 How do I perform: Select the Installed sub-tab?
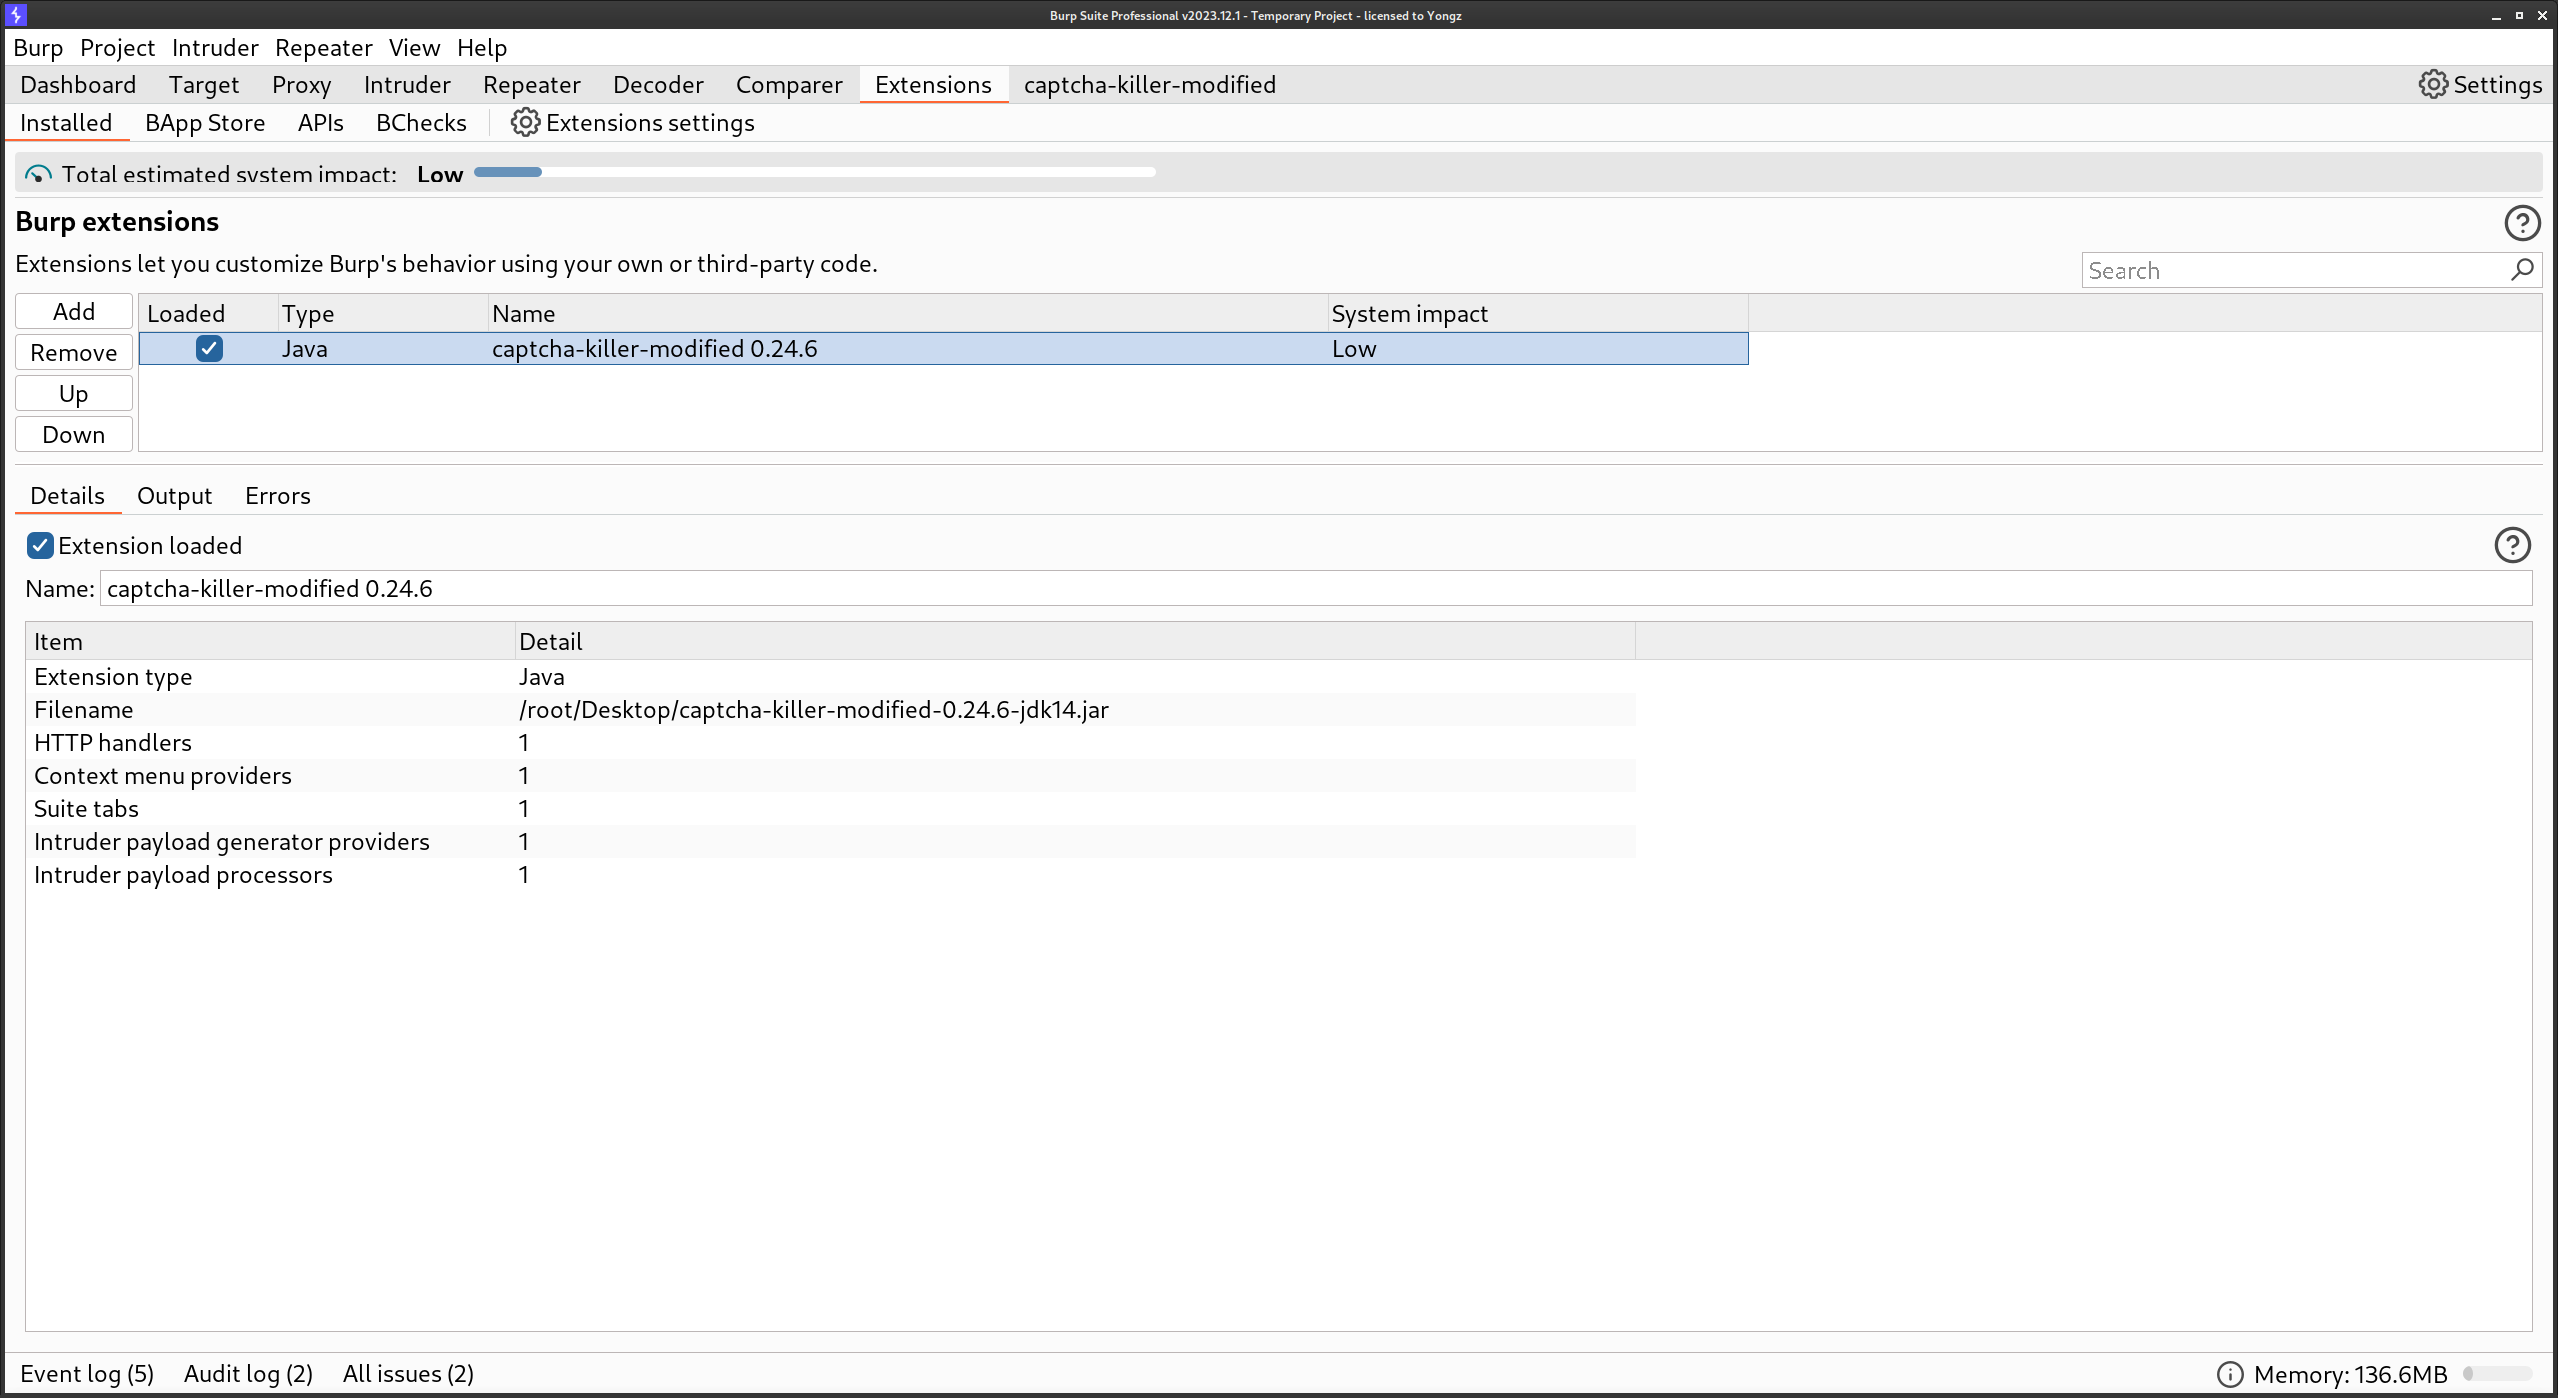[66, 123]
